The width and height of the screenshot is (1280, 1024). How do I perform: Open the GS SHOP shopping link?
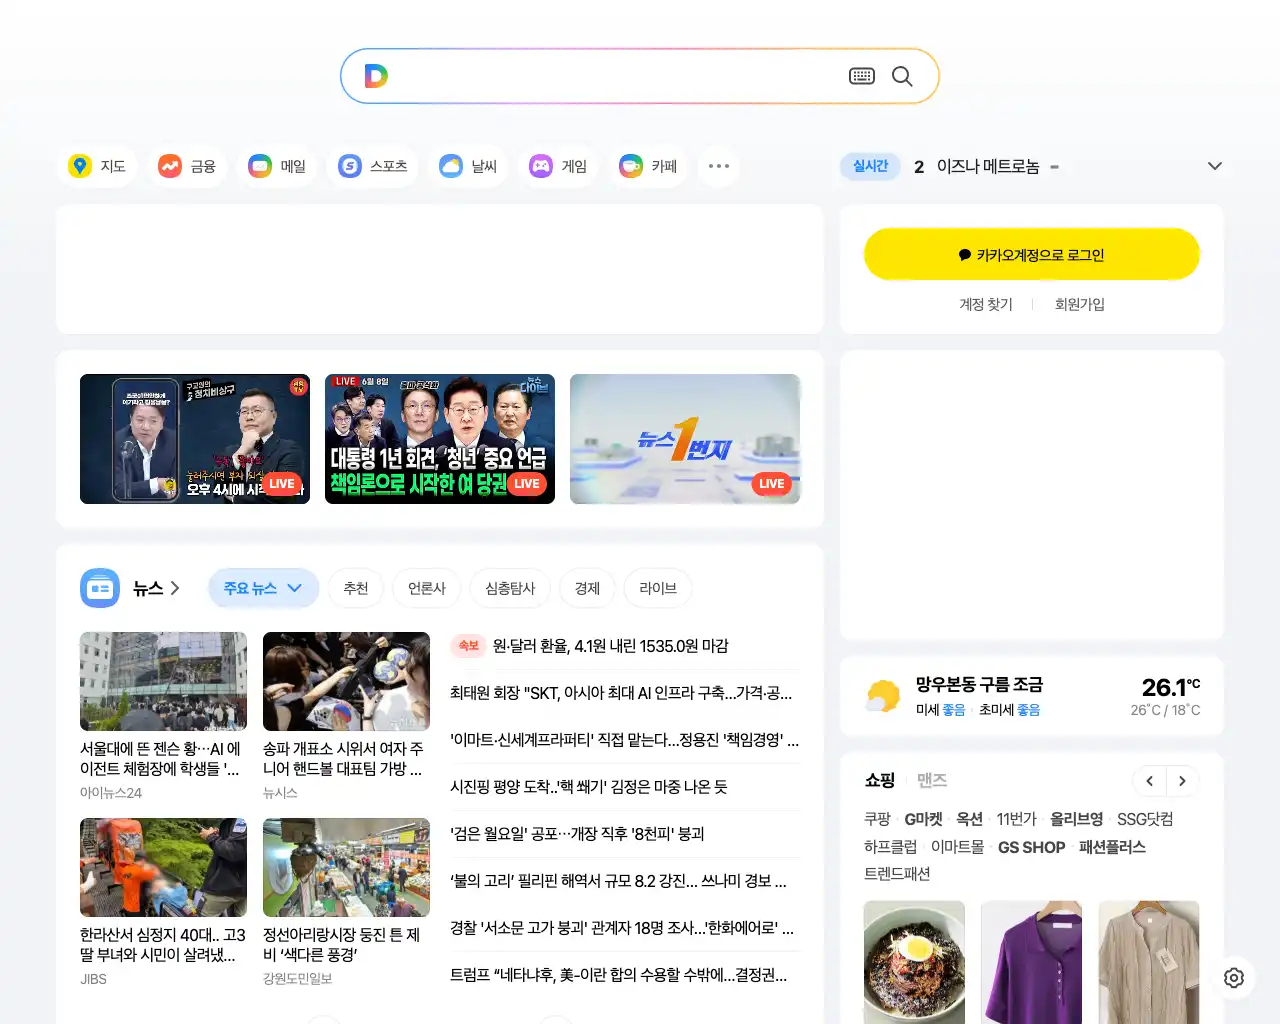click(1031, 847)
